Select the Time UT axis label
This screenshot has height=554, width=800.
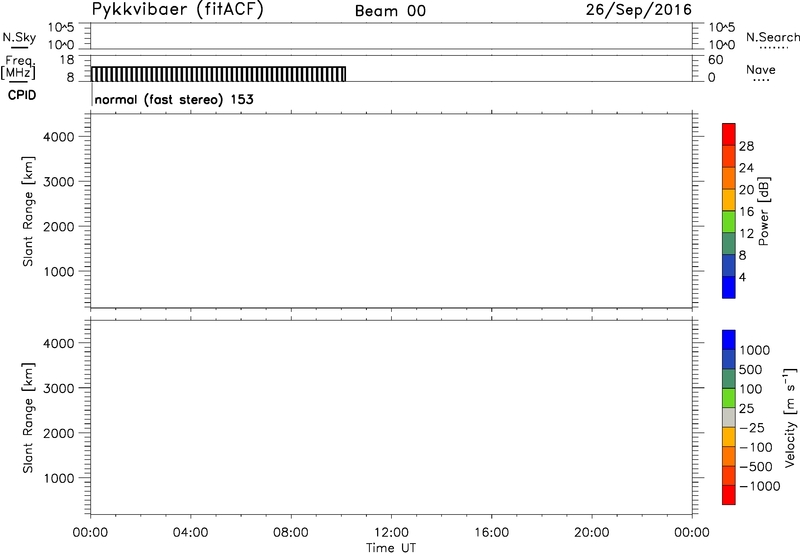[391, 548]
